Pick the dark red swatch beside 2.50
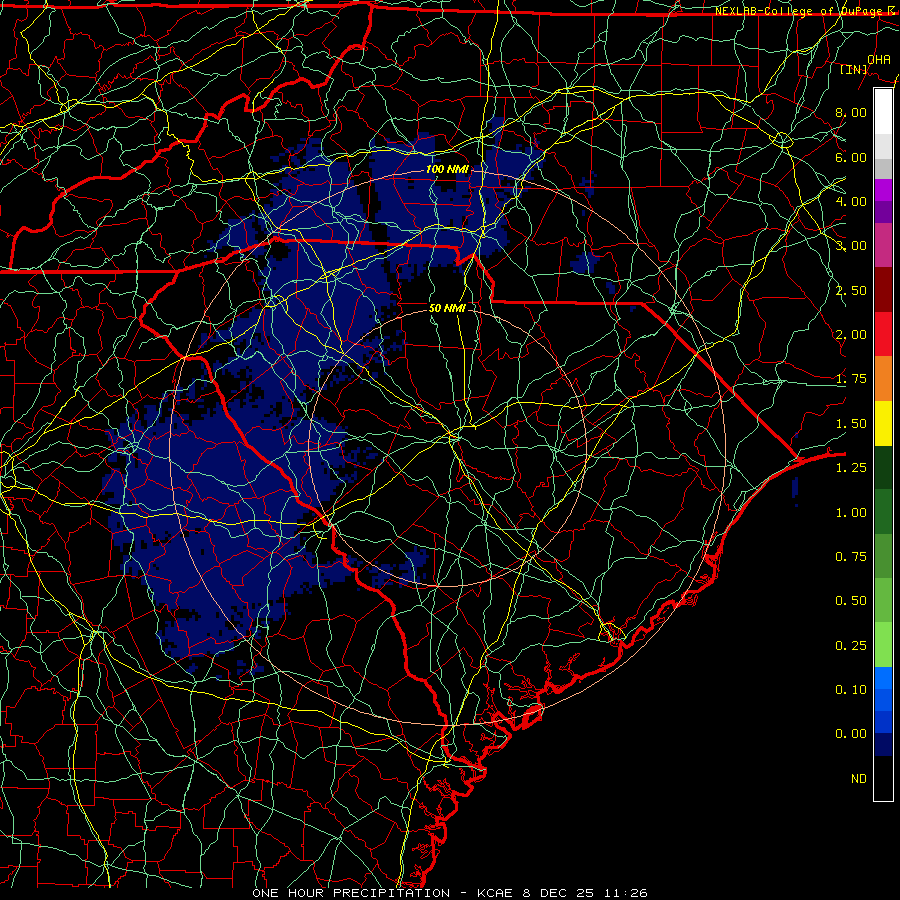The image size is (900, 900). (883, 290)
